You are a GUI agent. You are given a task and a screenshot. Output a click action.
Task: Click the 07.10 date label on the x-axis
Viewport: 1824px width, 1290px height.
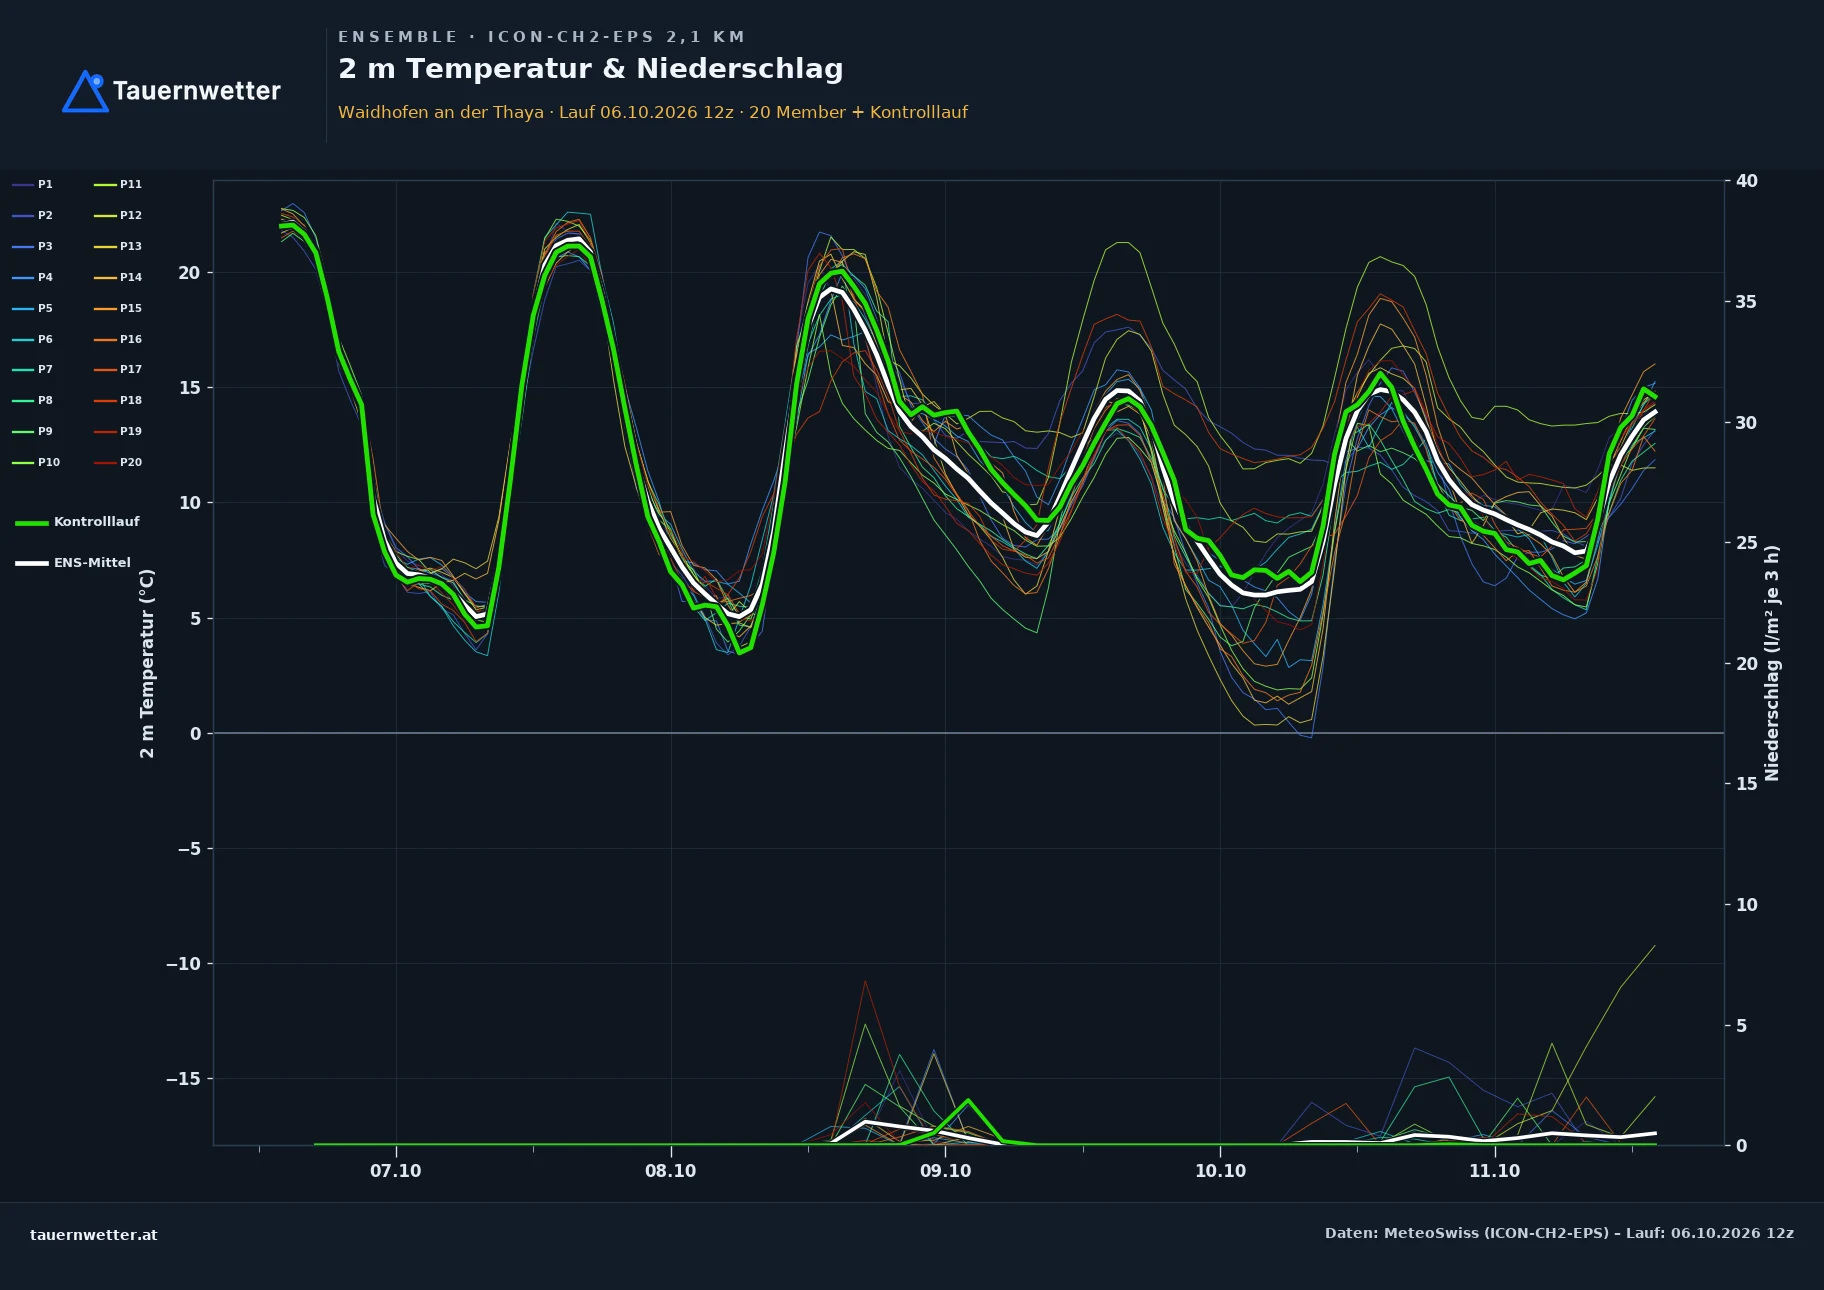coord(396,1171)
